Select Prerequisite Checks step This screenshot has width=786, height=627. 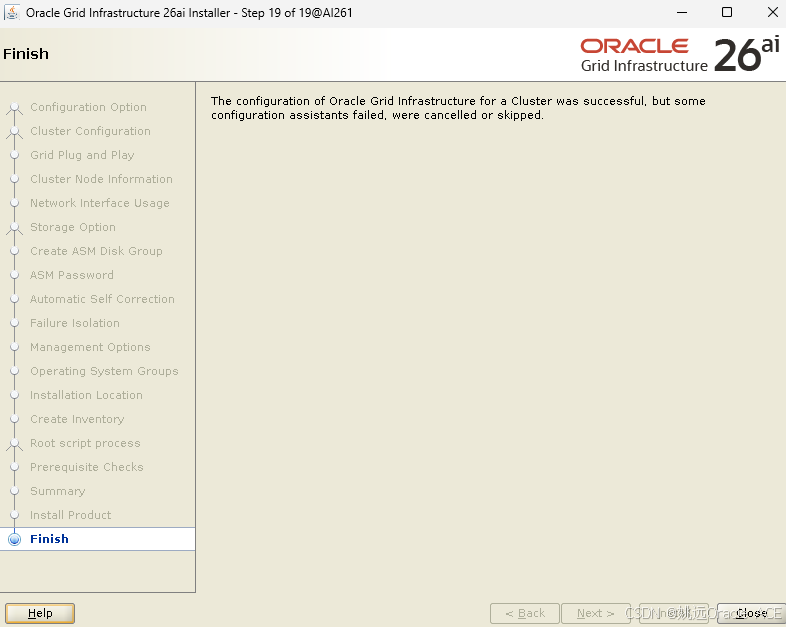pos(87,467)
